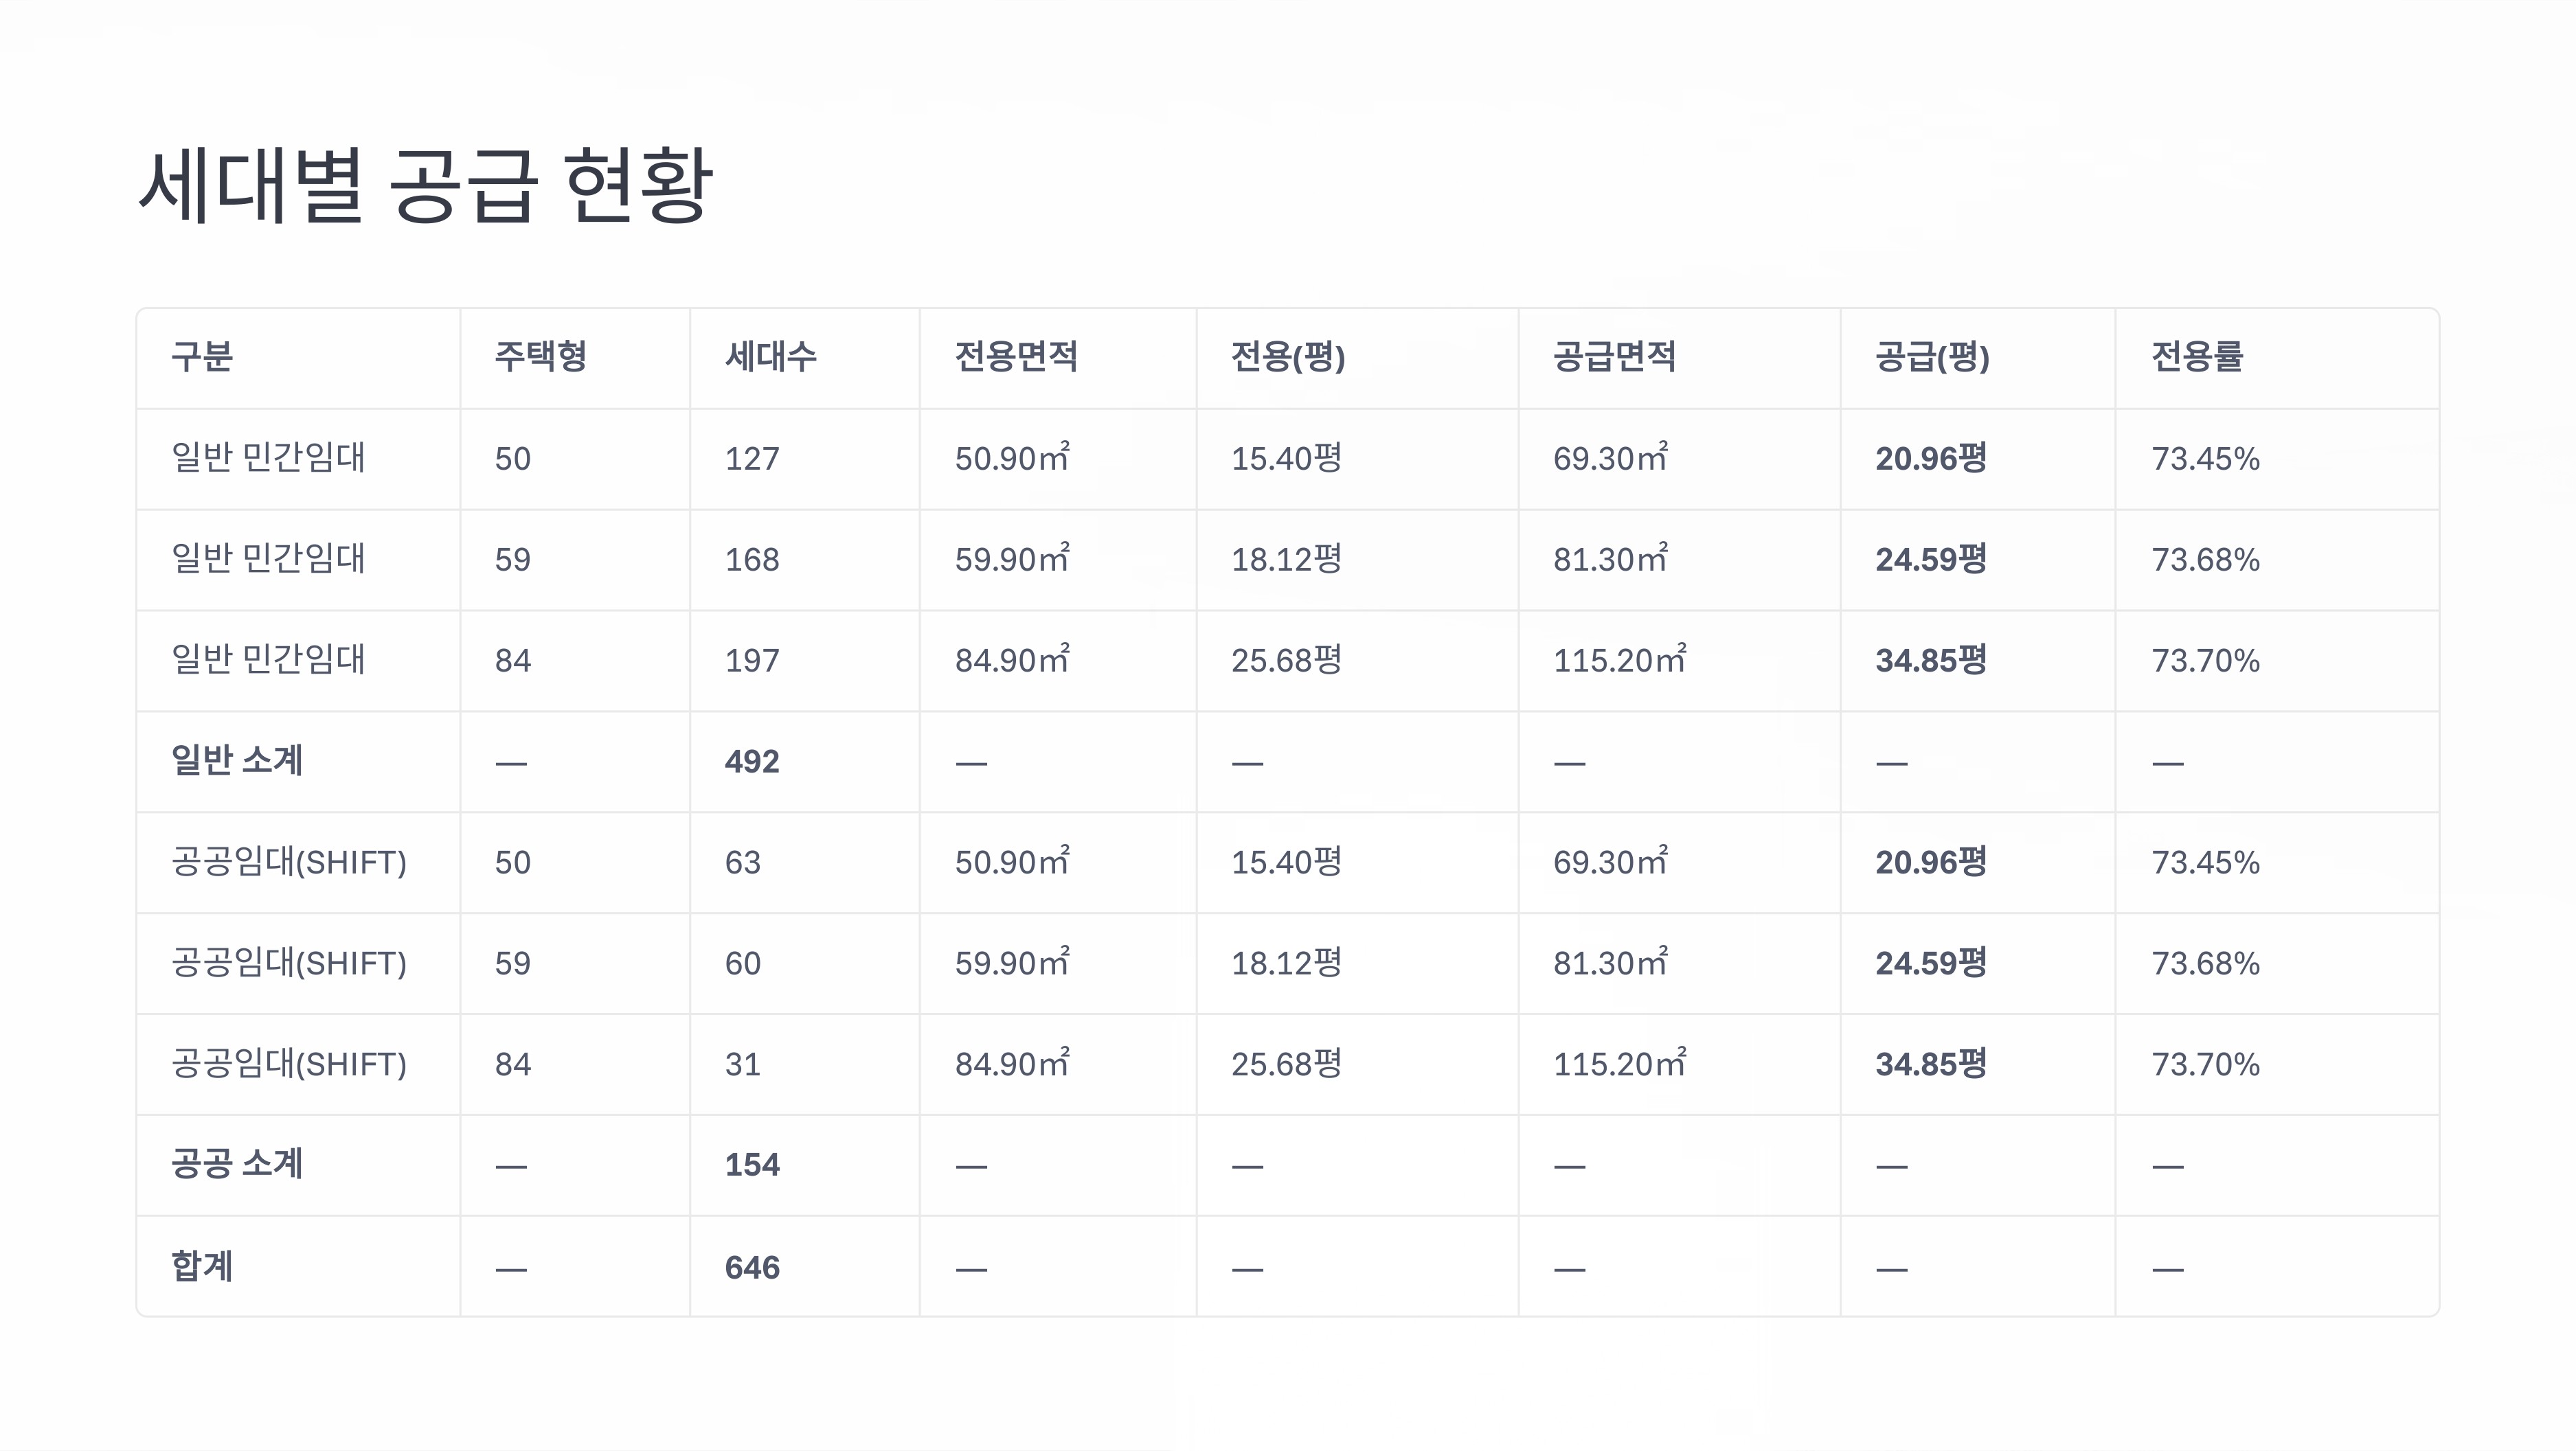The width and height of the screenshot is (2576, 1451).
Task: Select the 전용(평) column header
Action: pos(1288,356)
